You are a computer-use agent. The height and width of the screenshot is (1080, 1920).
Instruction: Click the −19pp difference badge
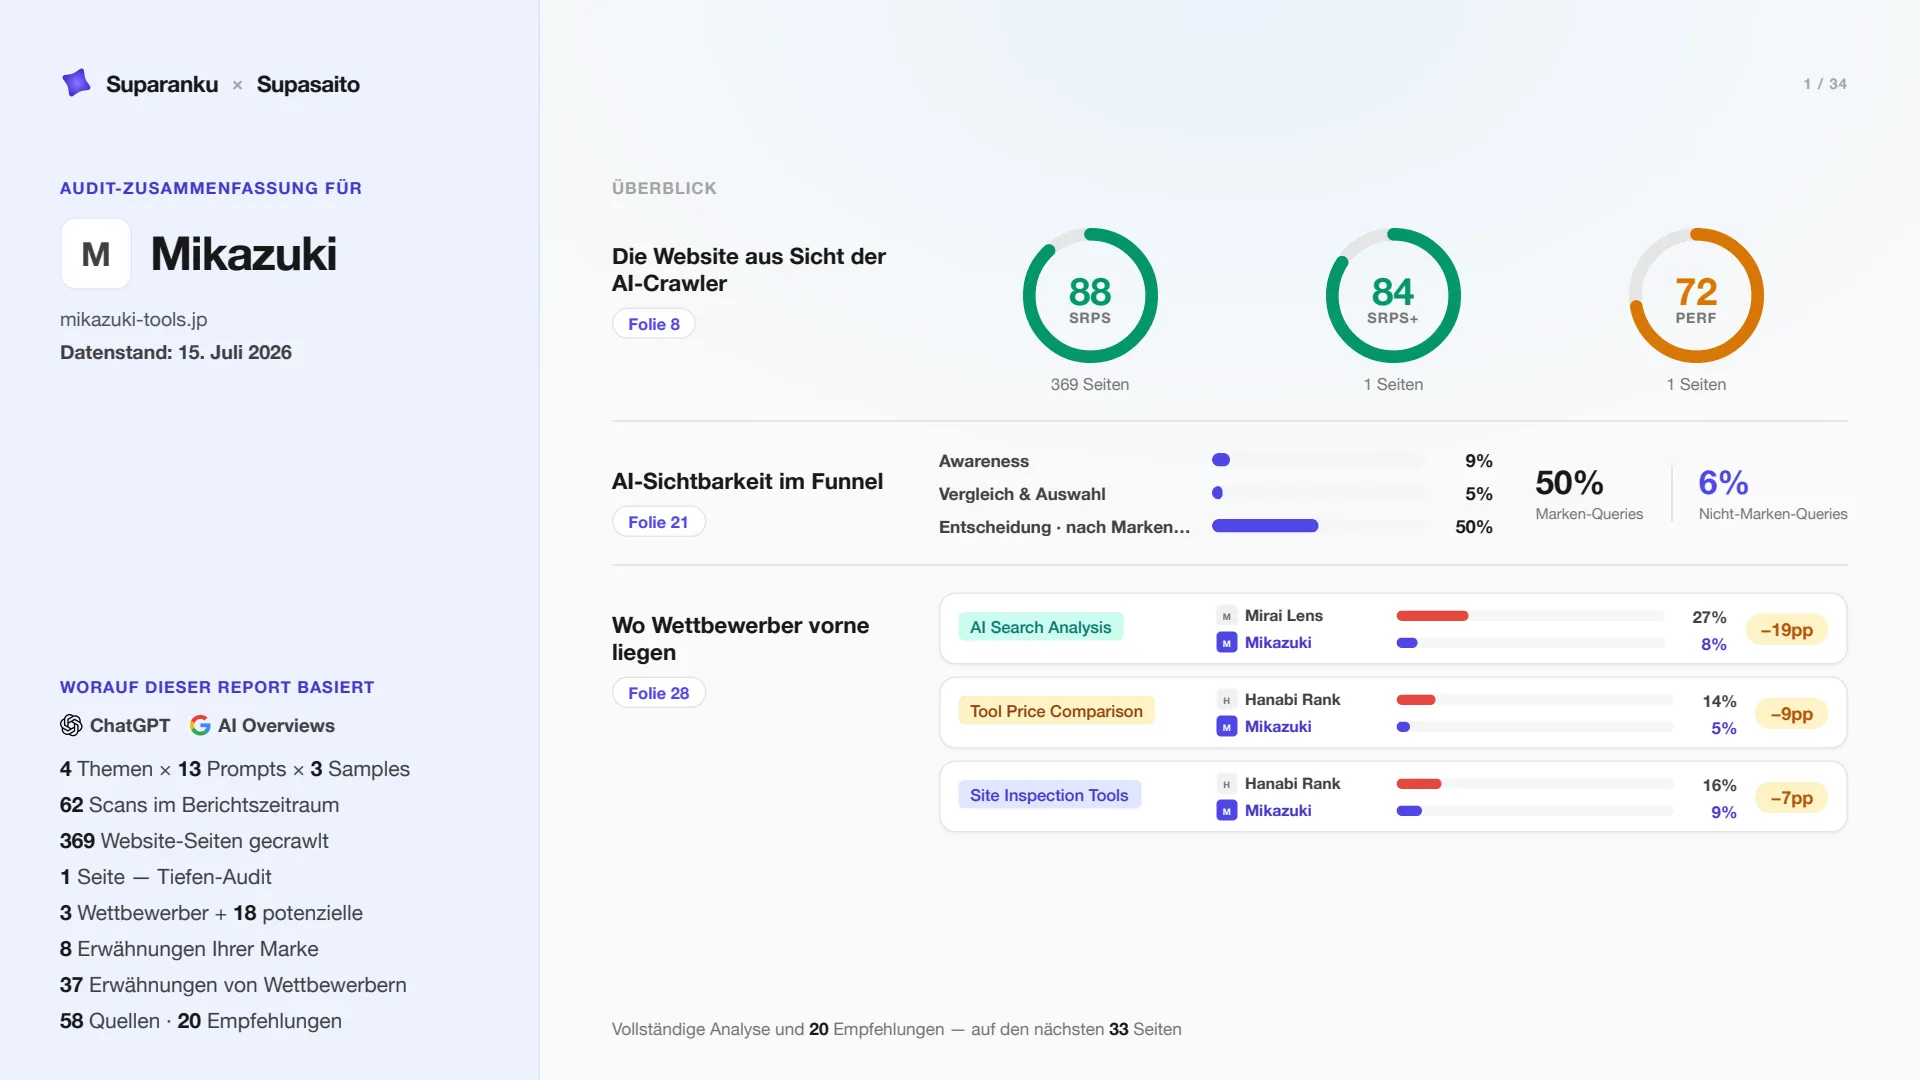coord(1786,630)
